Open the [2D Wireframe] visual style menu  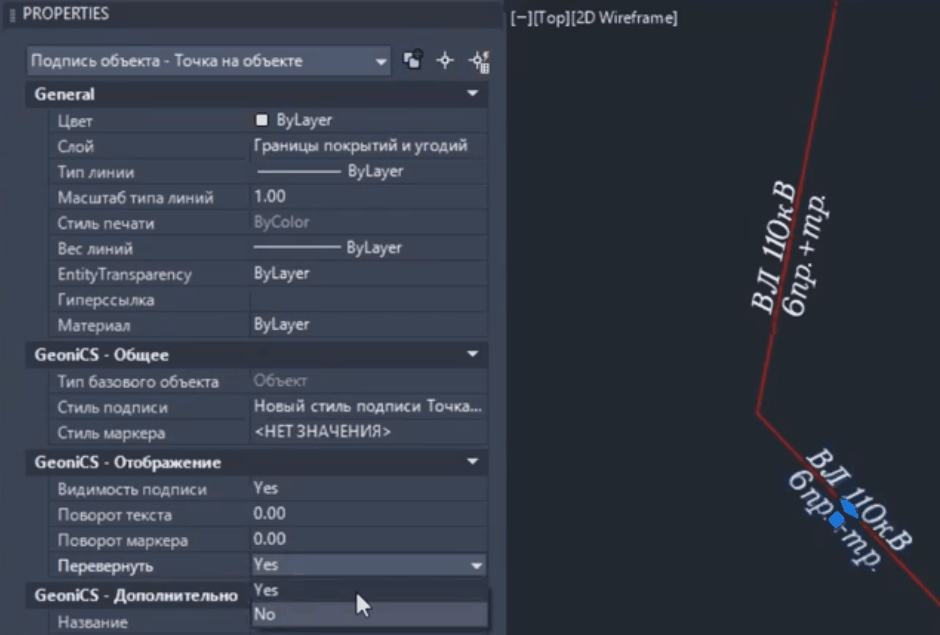tap(624, 18)
